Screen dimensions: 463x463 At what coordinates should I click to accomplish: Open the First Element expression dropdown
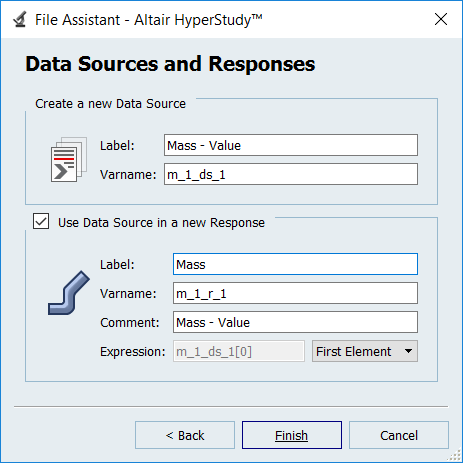(365, 351)
